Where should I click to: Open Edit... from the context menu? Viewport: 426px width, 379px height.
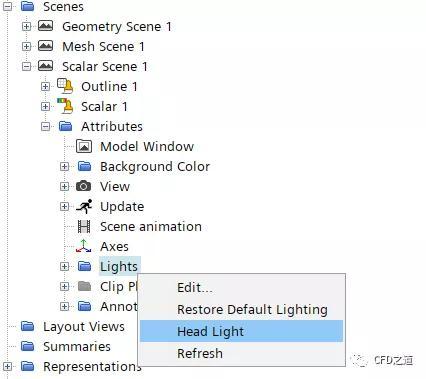tap(195, 287)
